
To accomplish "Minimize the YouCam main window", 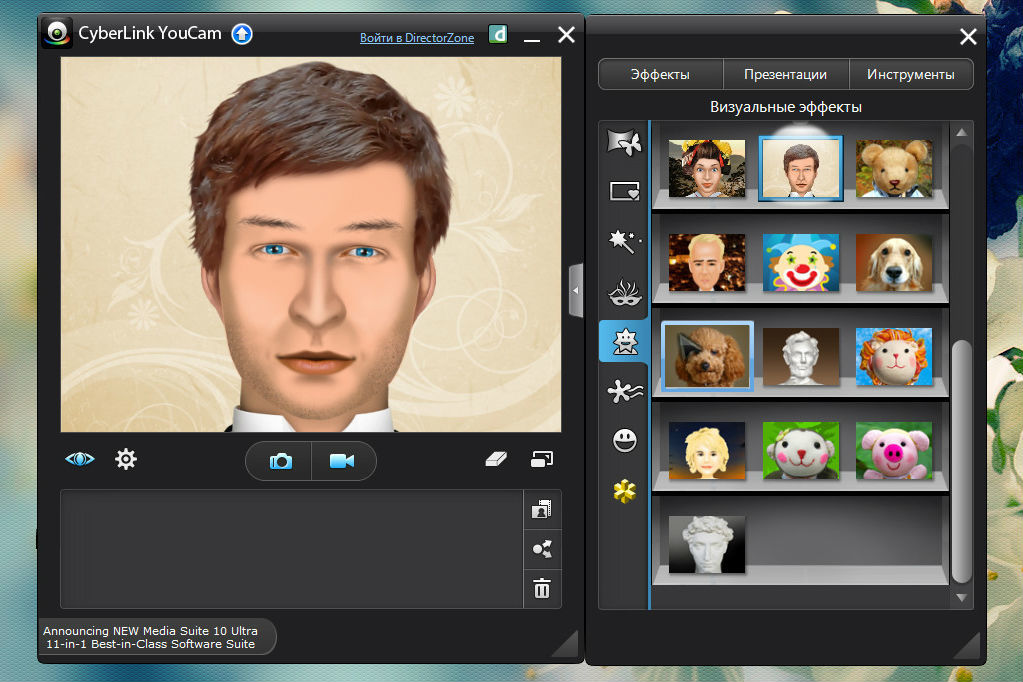I will 532,39.
